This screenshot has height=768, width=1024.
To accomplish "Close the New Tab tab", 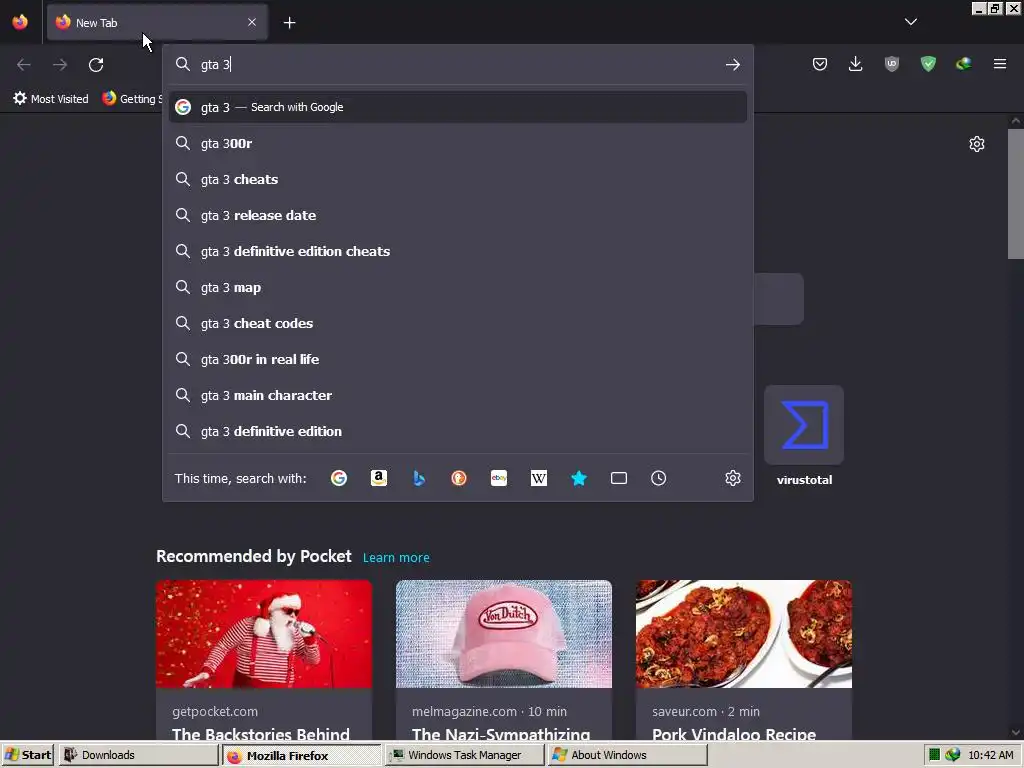I will click(x=252, y=22).
